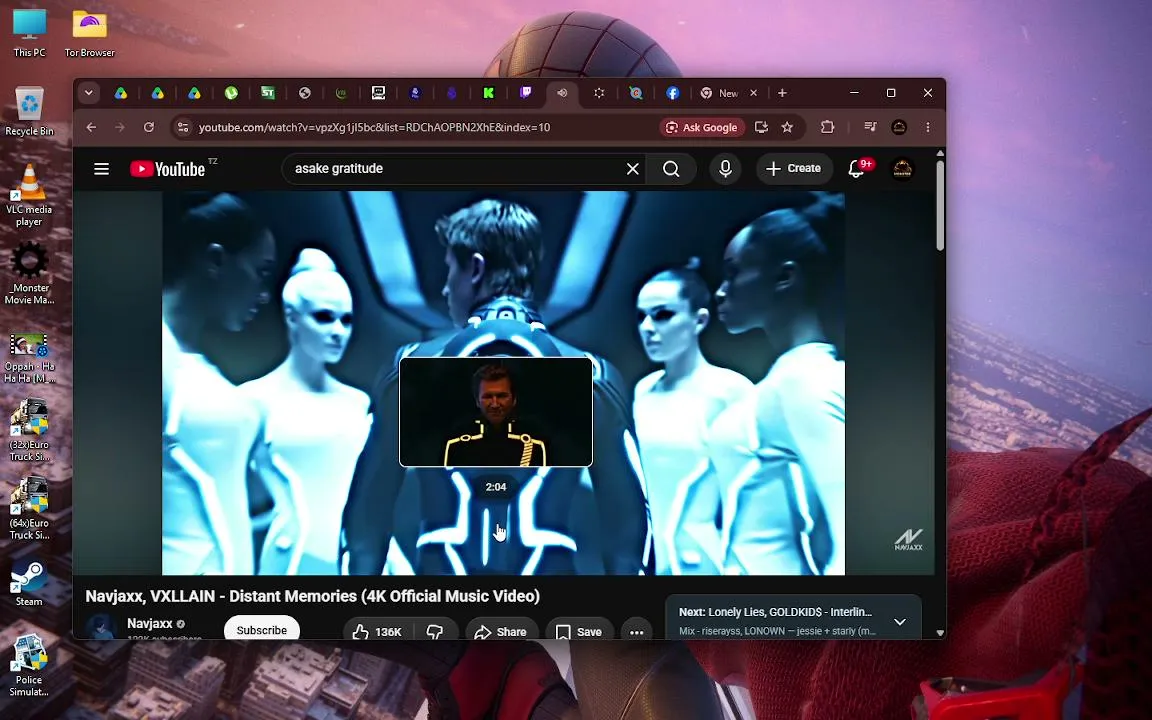Open the three-dot more actions menu
Screen dimensions: 1152x720
point(636,631)
